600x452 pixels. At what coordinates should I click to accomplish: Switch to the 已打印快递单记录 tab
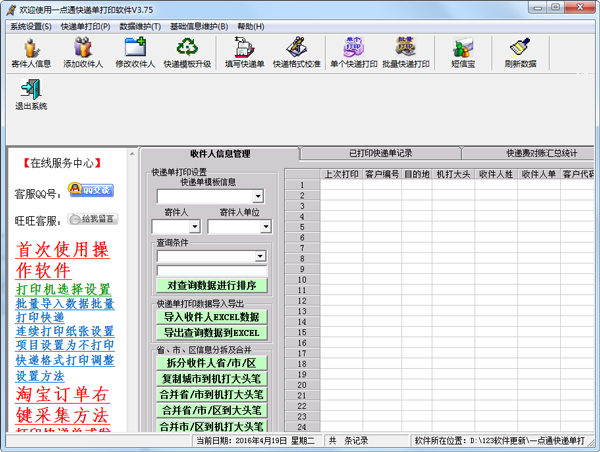pyautogui.click(x=380, y=153)
